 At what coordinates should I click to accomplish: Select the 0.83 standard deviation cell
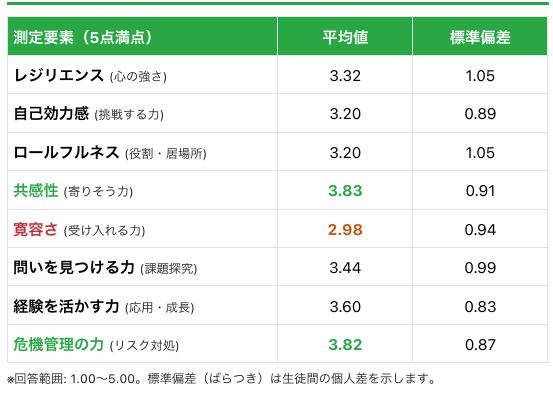[480, 306]
